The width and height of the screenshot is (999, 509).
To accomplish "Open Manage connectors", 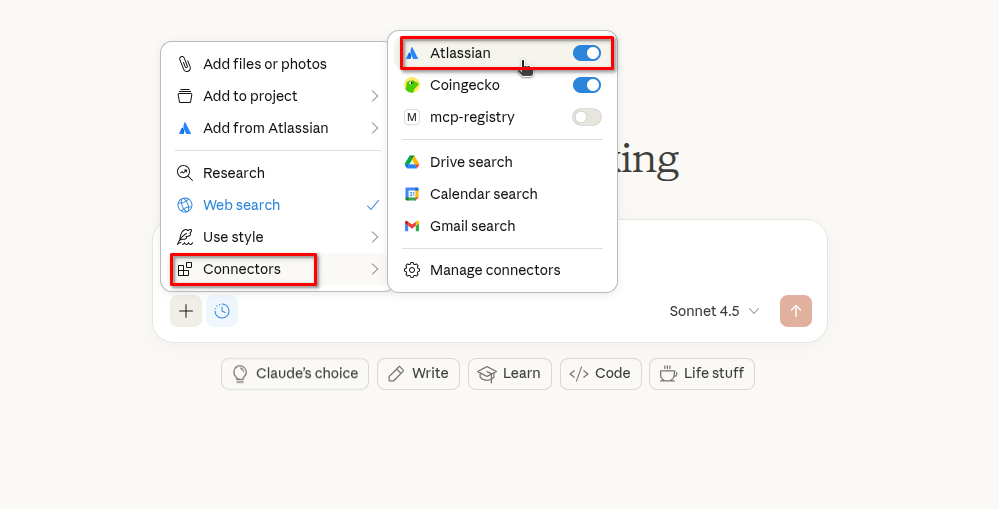I will point(502,270).
